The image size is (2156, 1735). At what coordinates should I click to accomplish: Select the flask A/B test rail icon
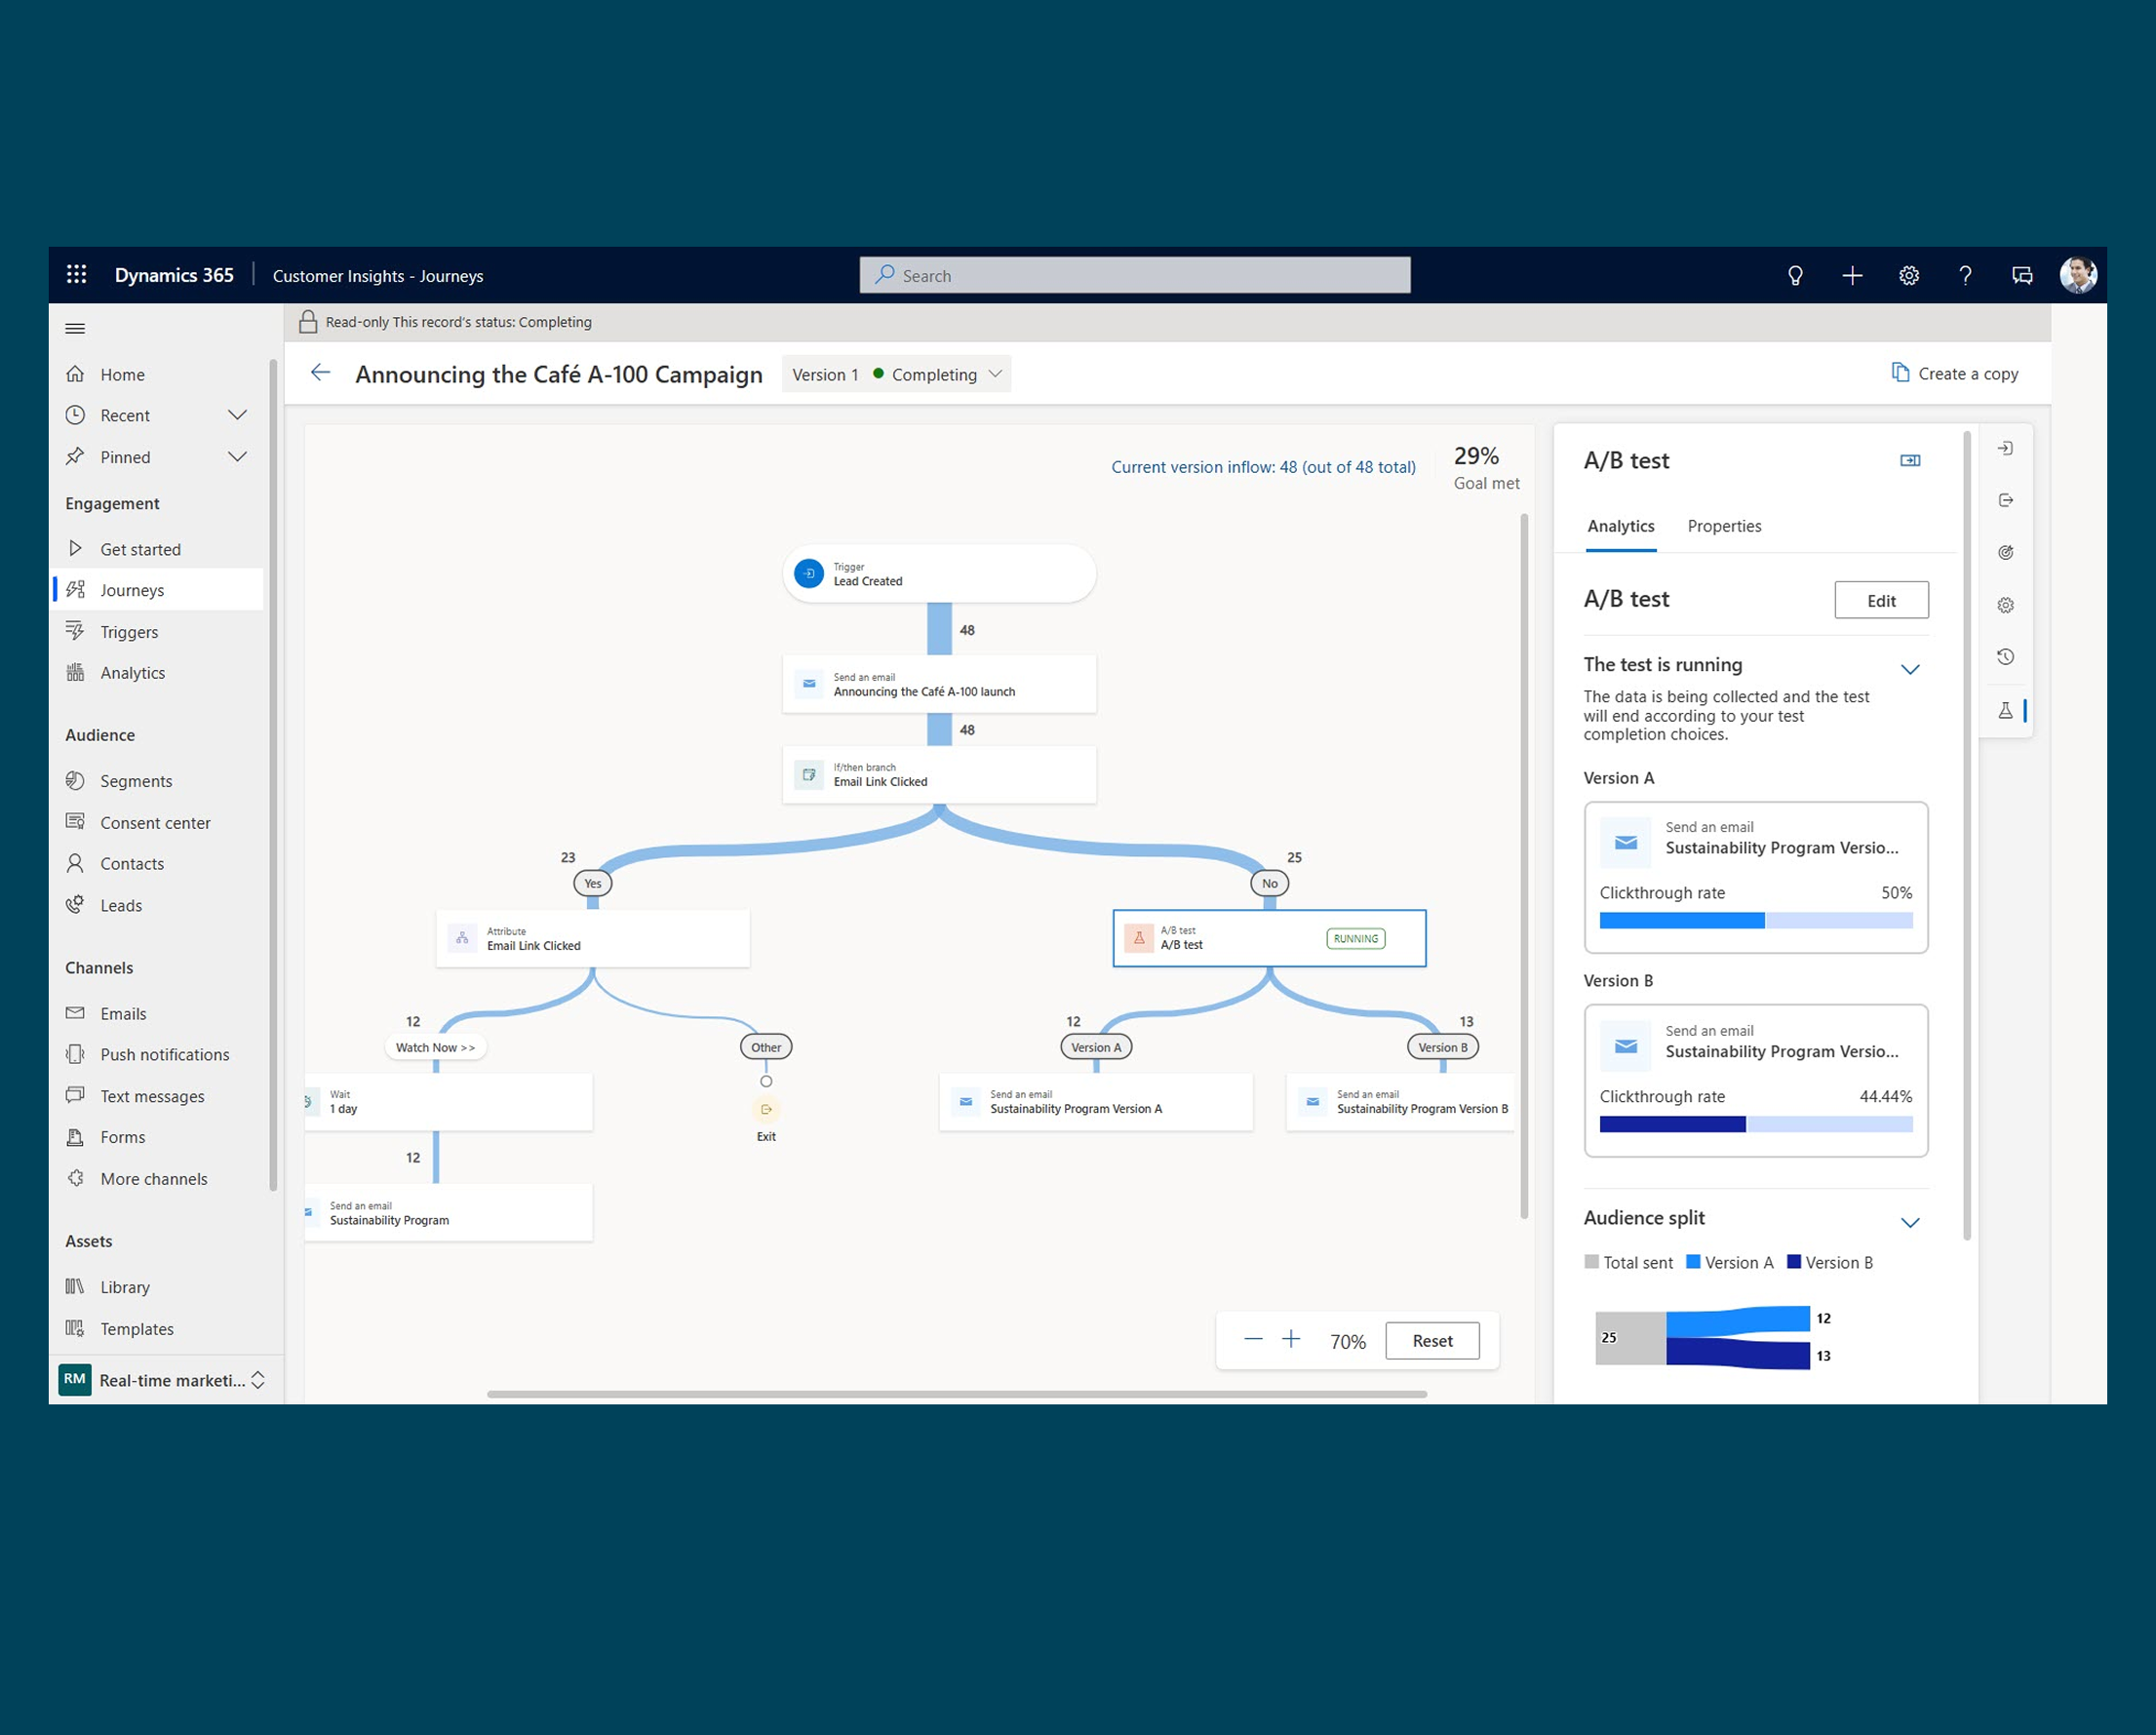pyautogui.click(x=2005, y=711)
